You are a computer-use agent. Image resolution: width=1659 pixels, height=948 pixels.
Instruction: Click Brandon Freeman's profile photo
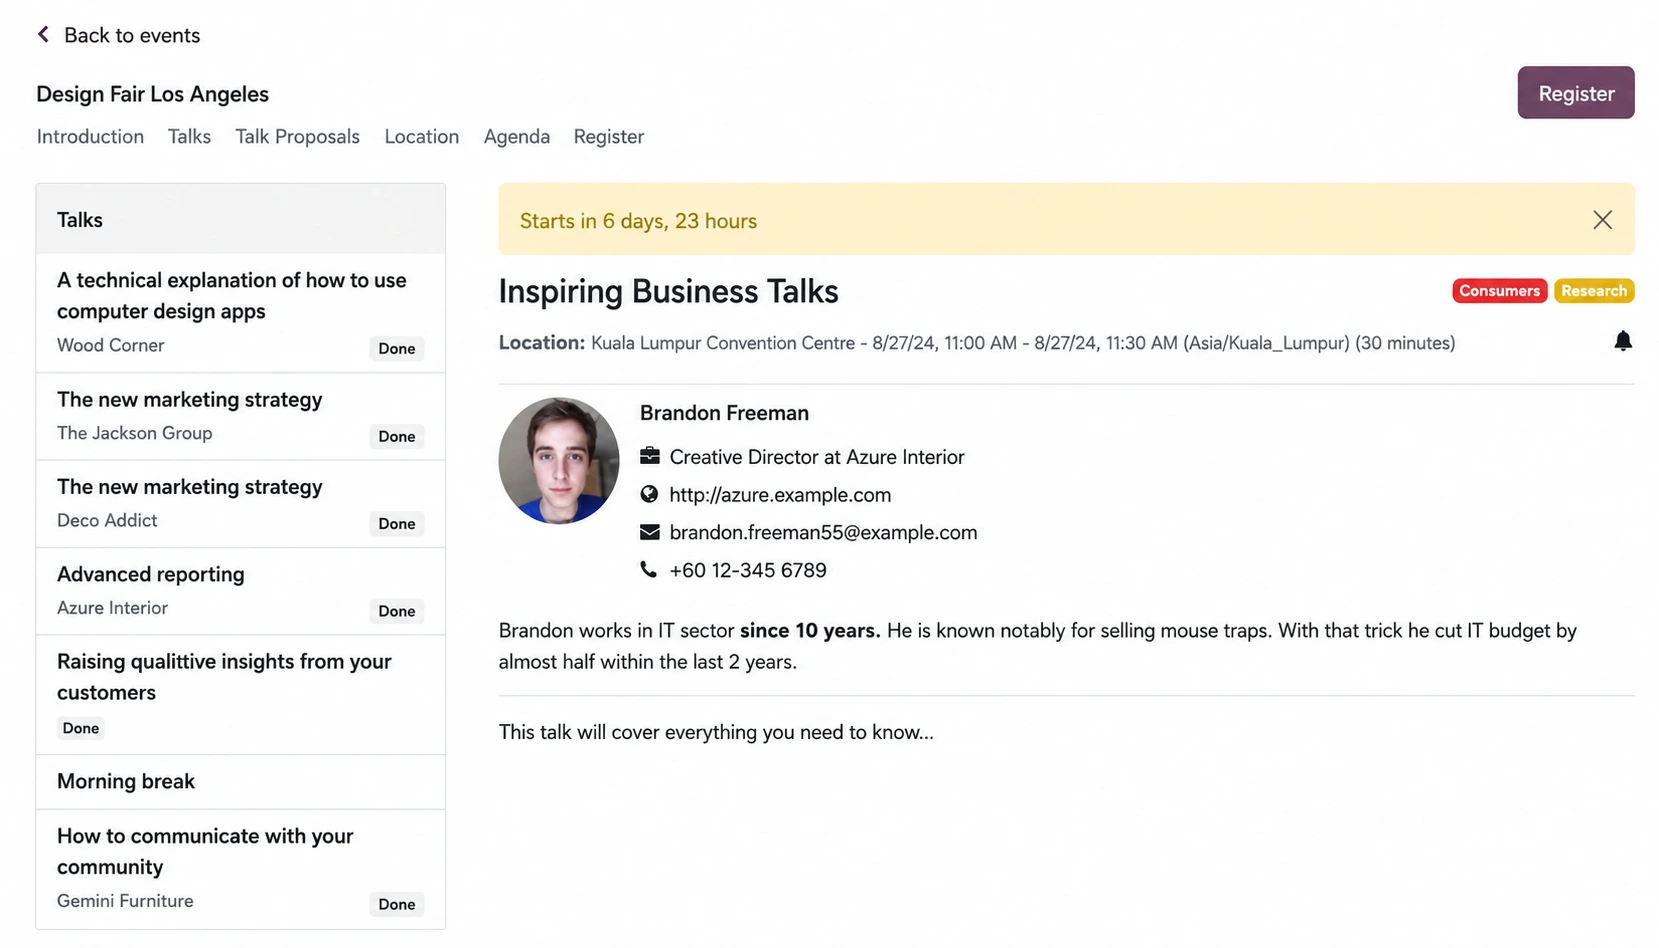pyautogui.click(x=559, y=461)
